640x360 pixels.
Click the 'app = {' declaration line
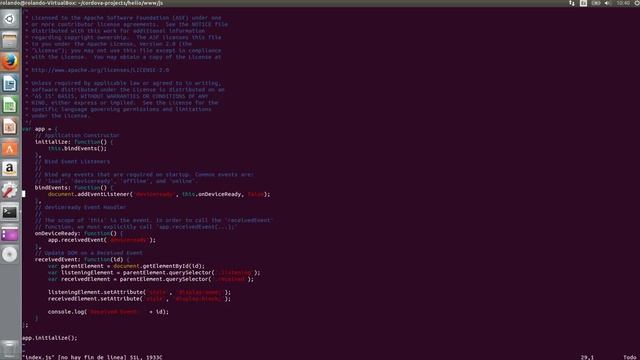(40, 129)
